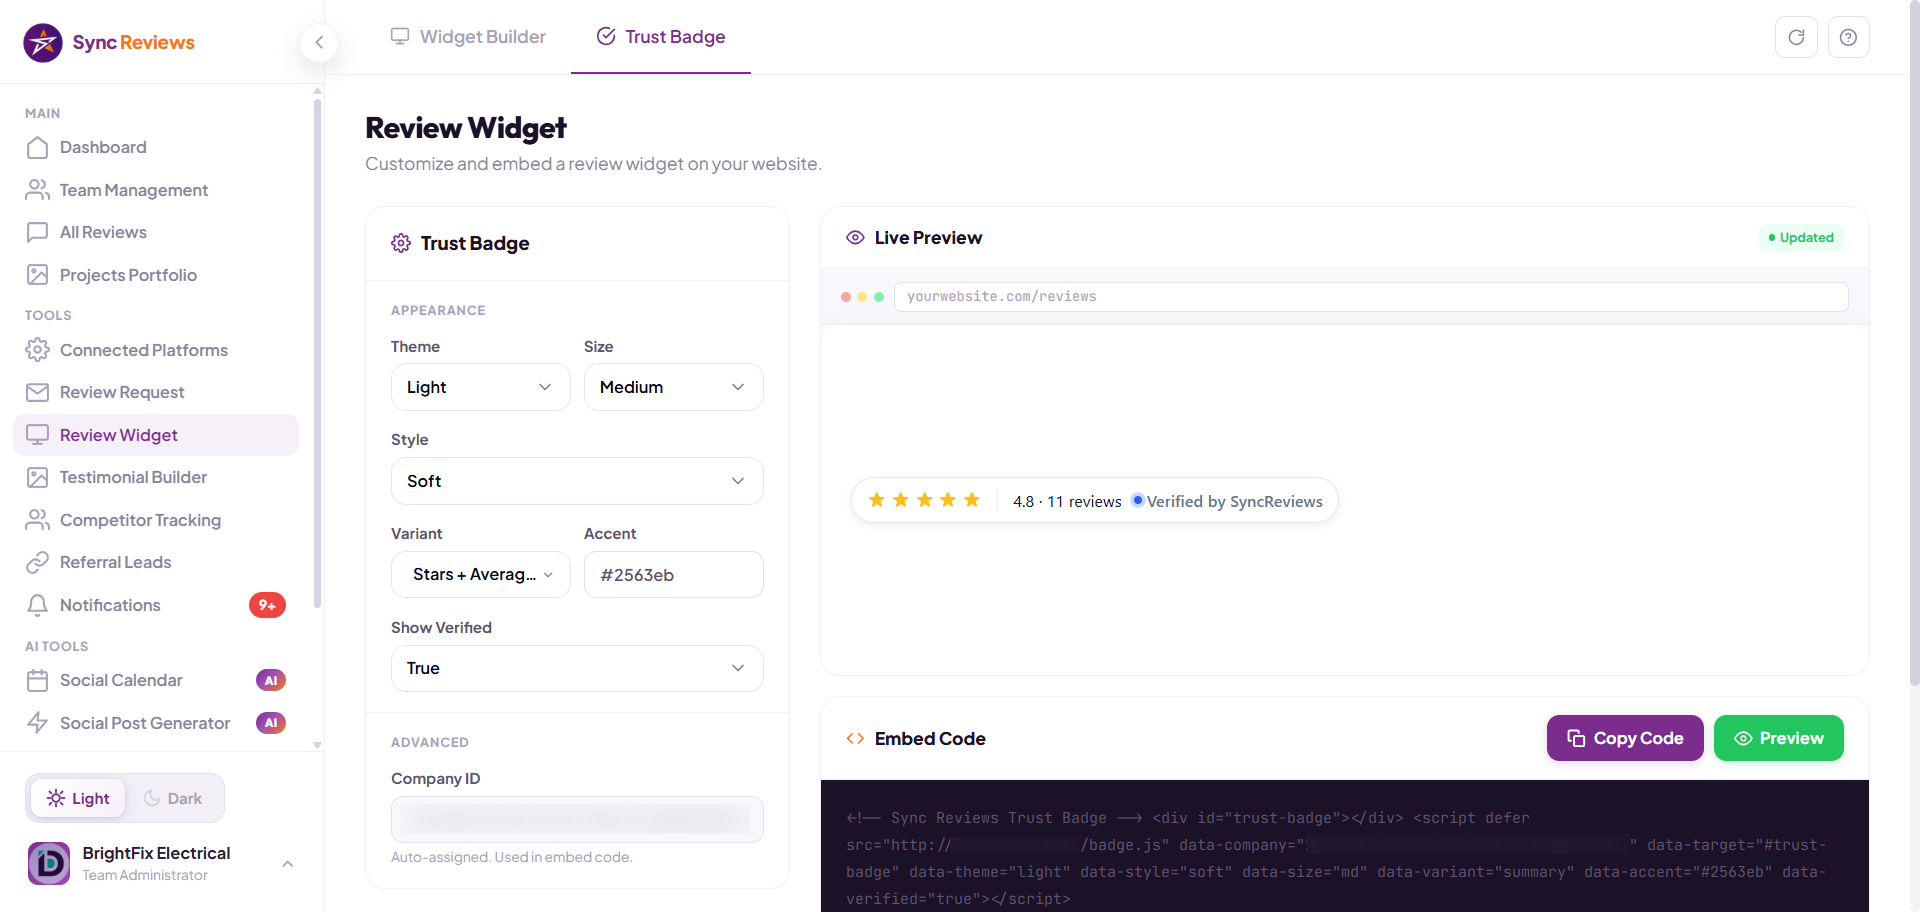
Task: Select the Trust Badge tab
Action: click(x=661, y=37)
